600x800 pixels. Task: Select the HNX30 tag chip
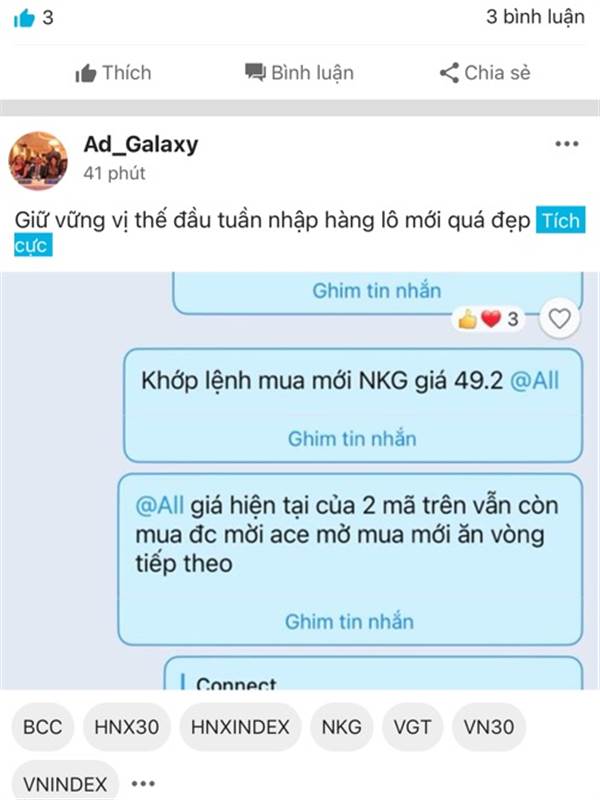[127, 727]
